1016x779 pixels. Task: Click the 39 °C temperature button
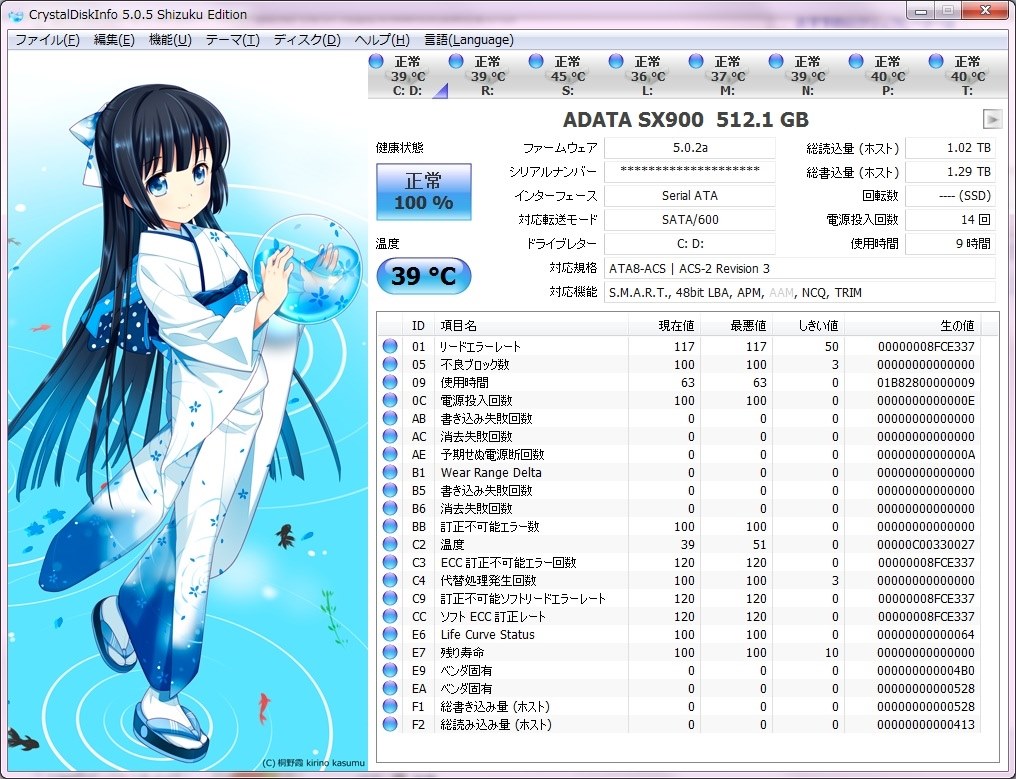tap(424, 276)
